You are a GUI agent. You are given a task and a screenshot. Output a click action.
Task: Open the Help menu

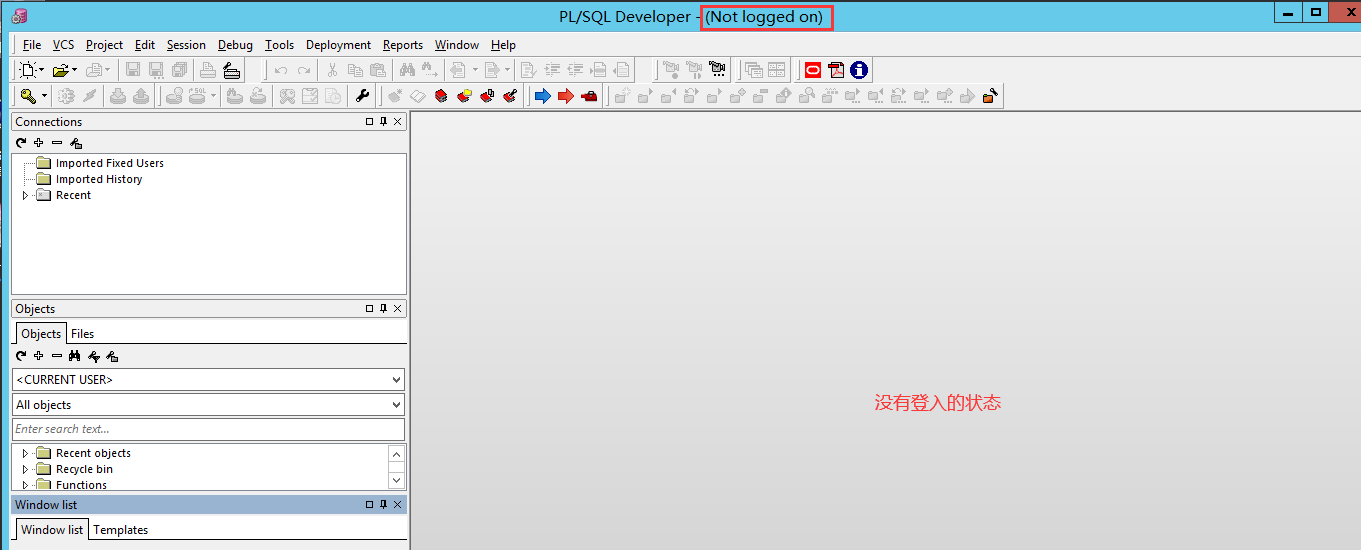503,45
